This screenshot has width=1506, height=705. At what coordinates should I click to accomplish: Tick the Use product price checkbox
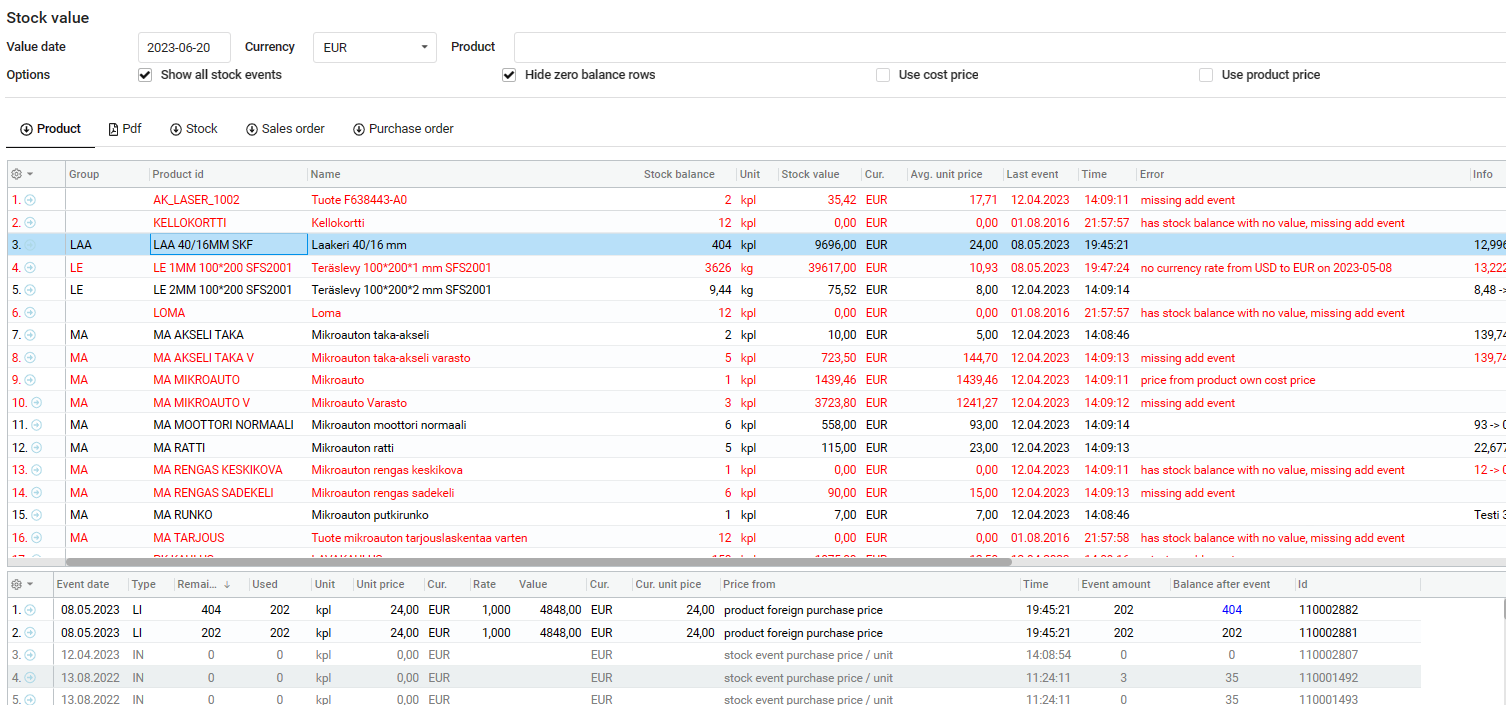click(x=1206, y=75)
